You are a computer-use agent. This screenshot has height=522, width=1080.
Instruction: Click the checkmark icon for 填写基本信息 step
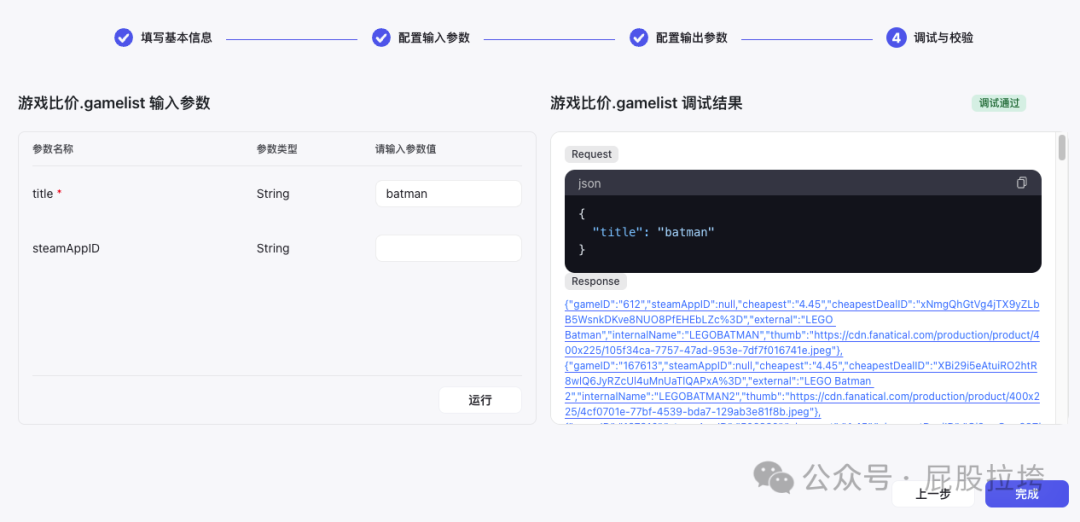pyautogui.click(x=123, y=38)
